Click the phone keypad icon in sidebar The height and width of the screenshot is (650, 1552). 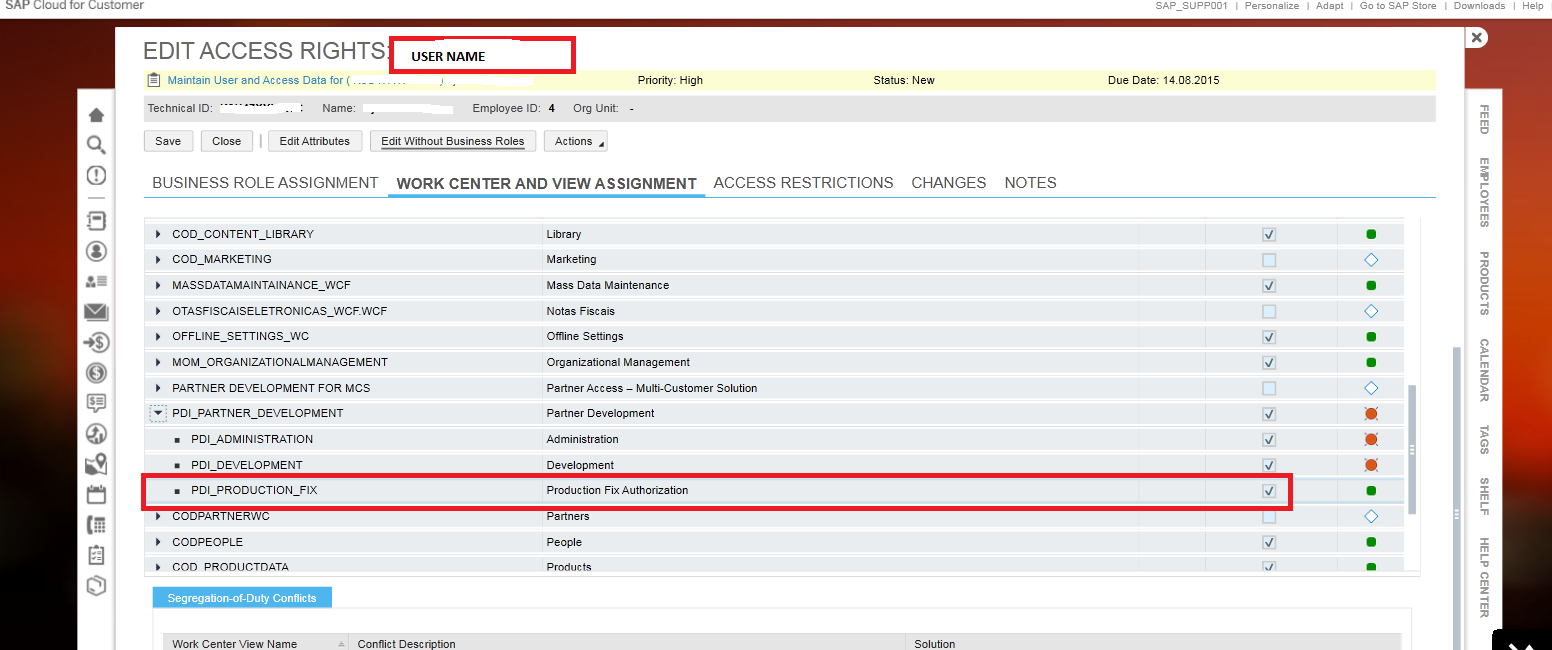(96, 525)
